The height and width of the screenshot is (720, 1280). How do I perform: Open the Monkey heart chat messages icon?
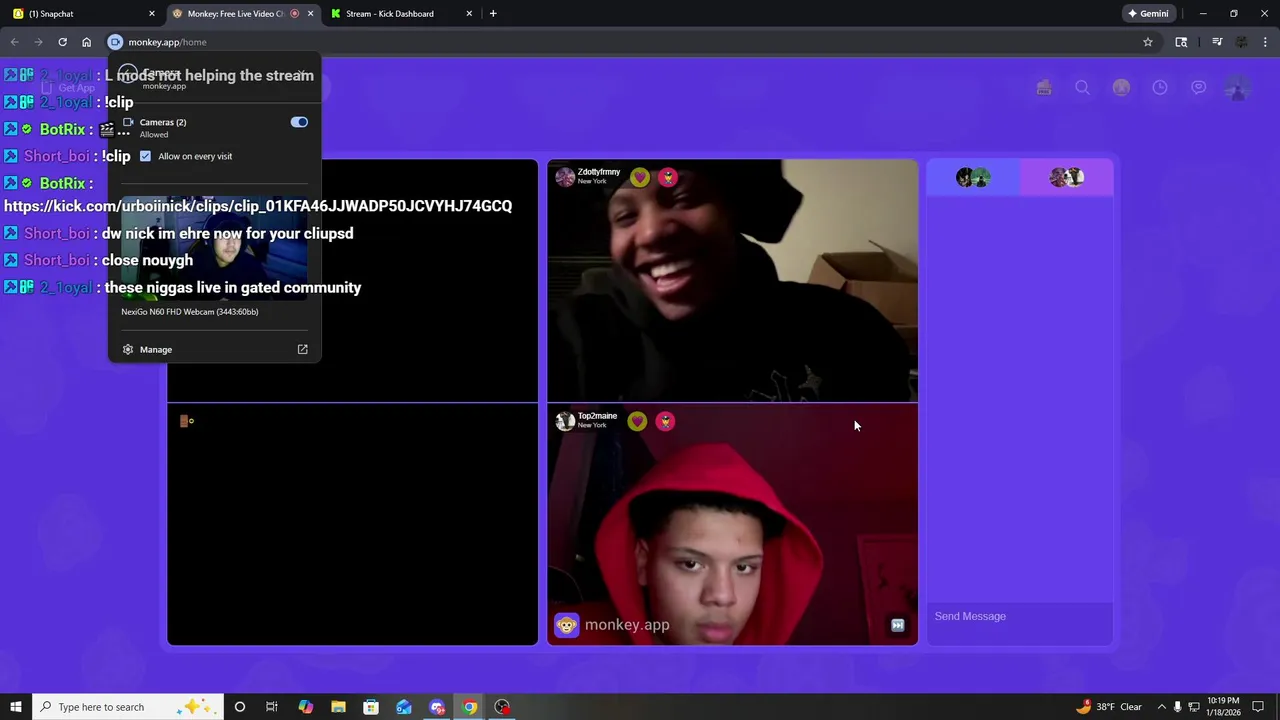pyautogui.click(x=1198, y=88)
